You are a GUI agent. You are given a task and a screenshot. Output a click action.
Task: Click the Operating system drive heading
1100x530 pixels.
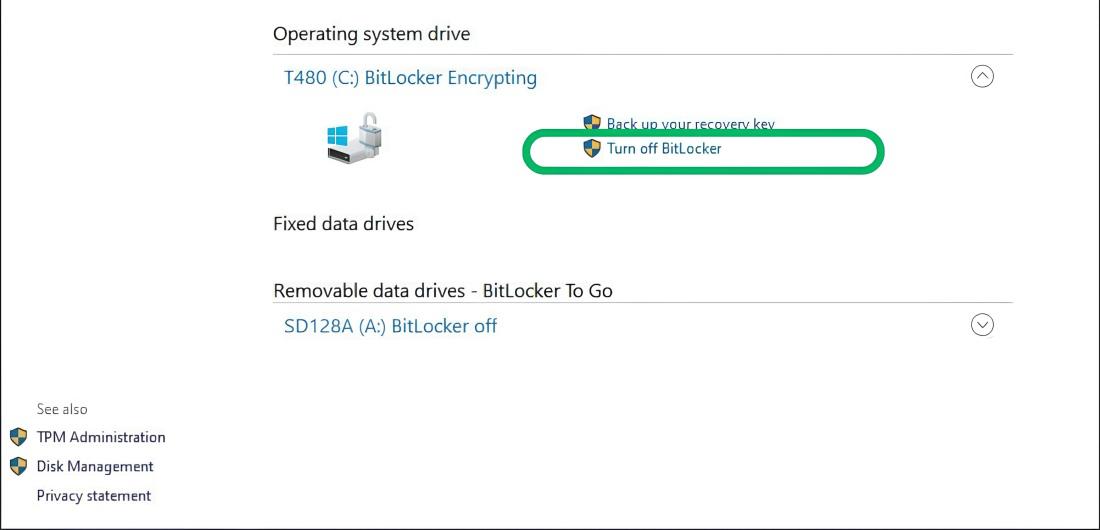pyautogui.click(x=371, y=34)
